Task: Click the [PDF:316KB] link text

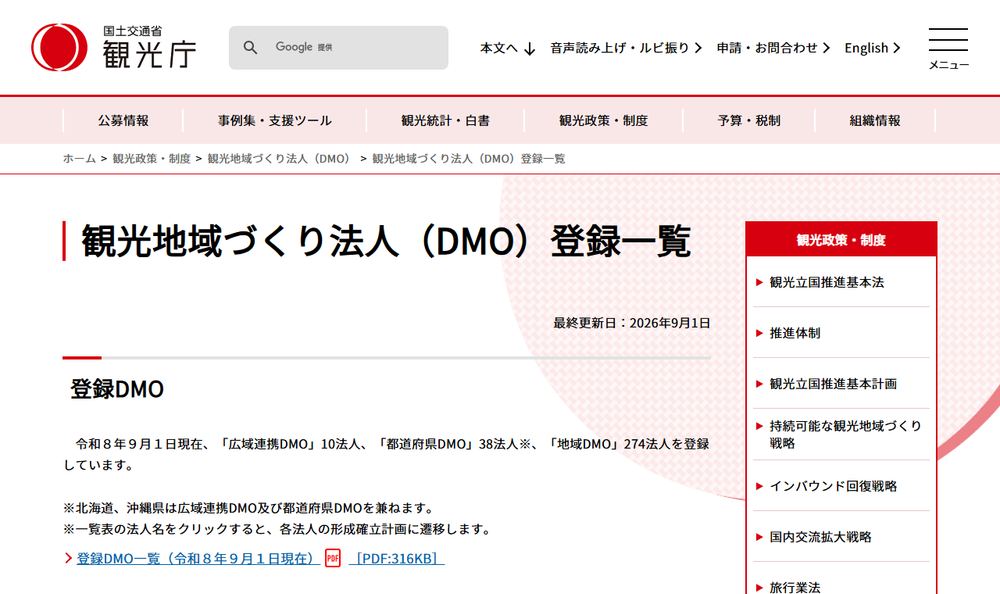Action: (x=397, y=558)
